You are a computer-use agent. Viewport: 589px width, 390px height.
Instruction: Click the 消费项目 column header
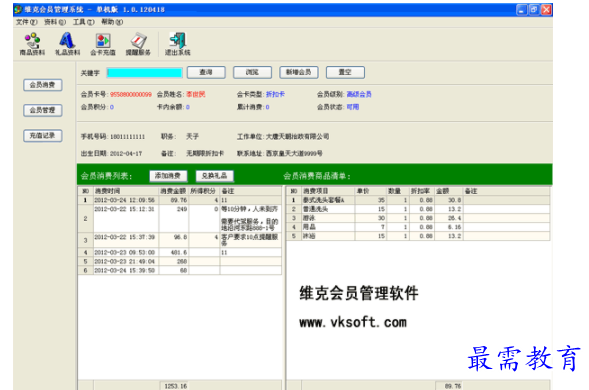click(x=328, y=191)
